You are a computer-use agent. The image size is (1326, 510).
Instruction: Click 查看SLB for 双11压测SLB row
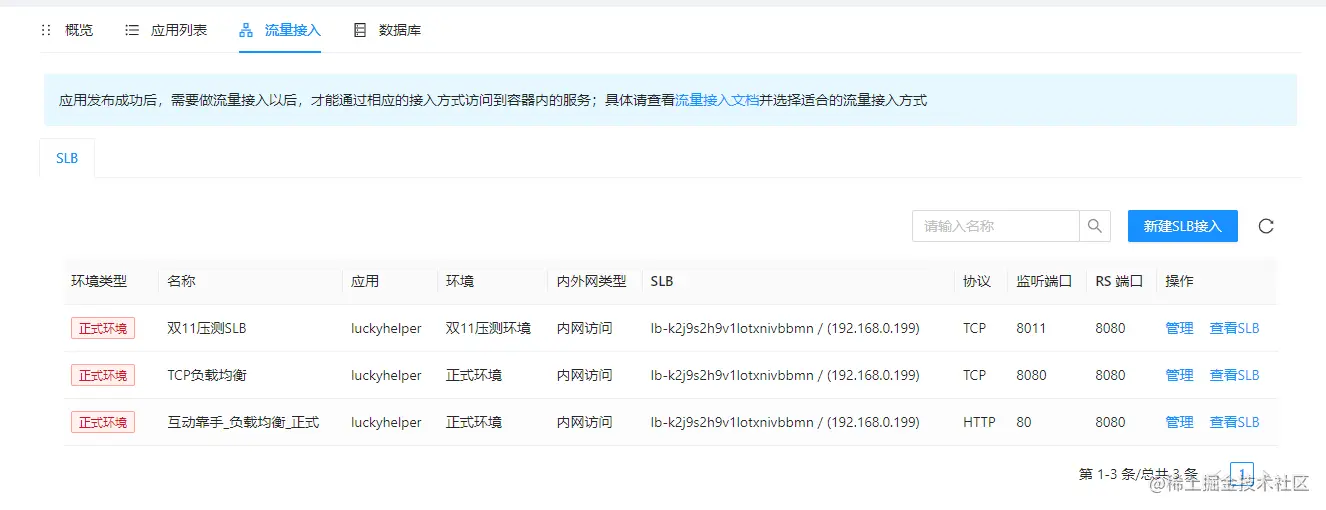pos(1234,328)
